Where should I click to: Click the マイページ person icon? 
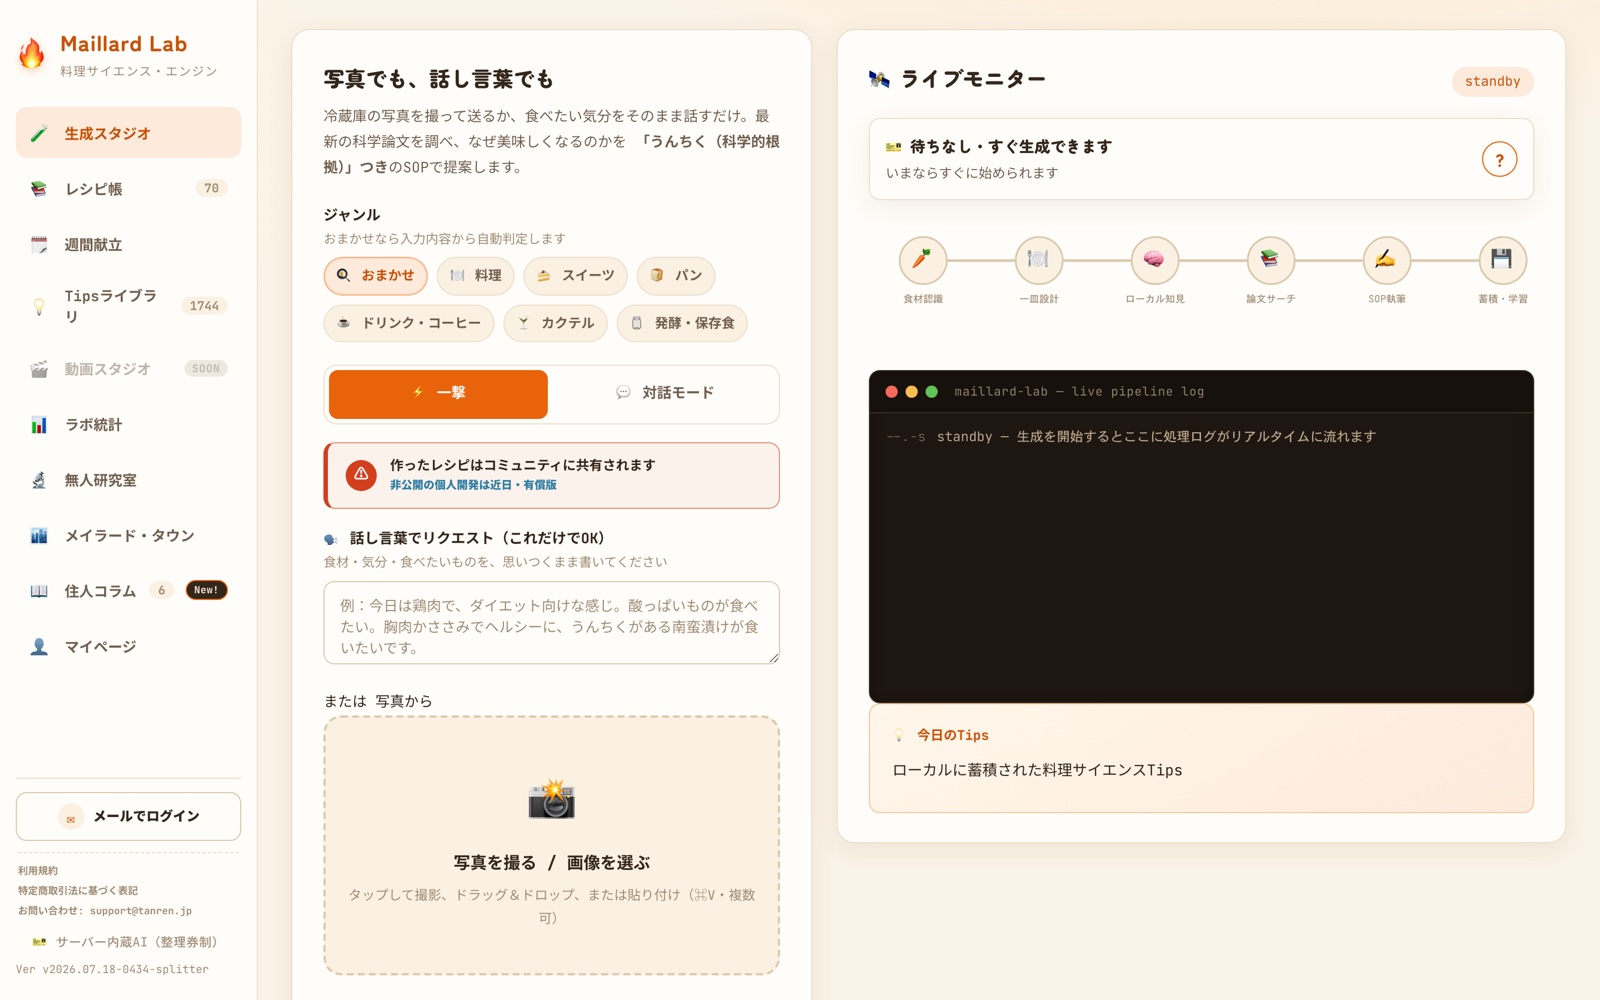click(39, 647)
